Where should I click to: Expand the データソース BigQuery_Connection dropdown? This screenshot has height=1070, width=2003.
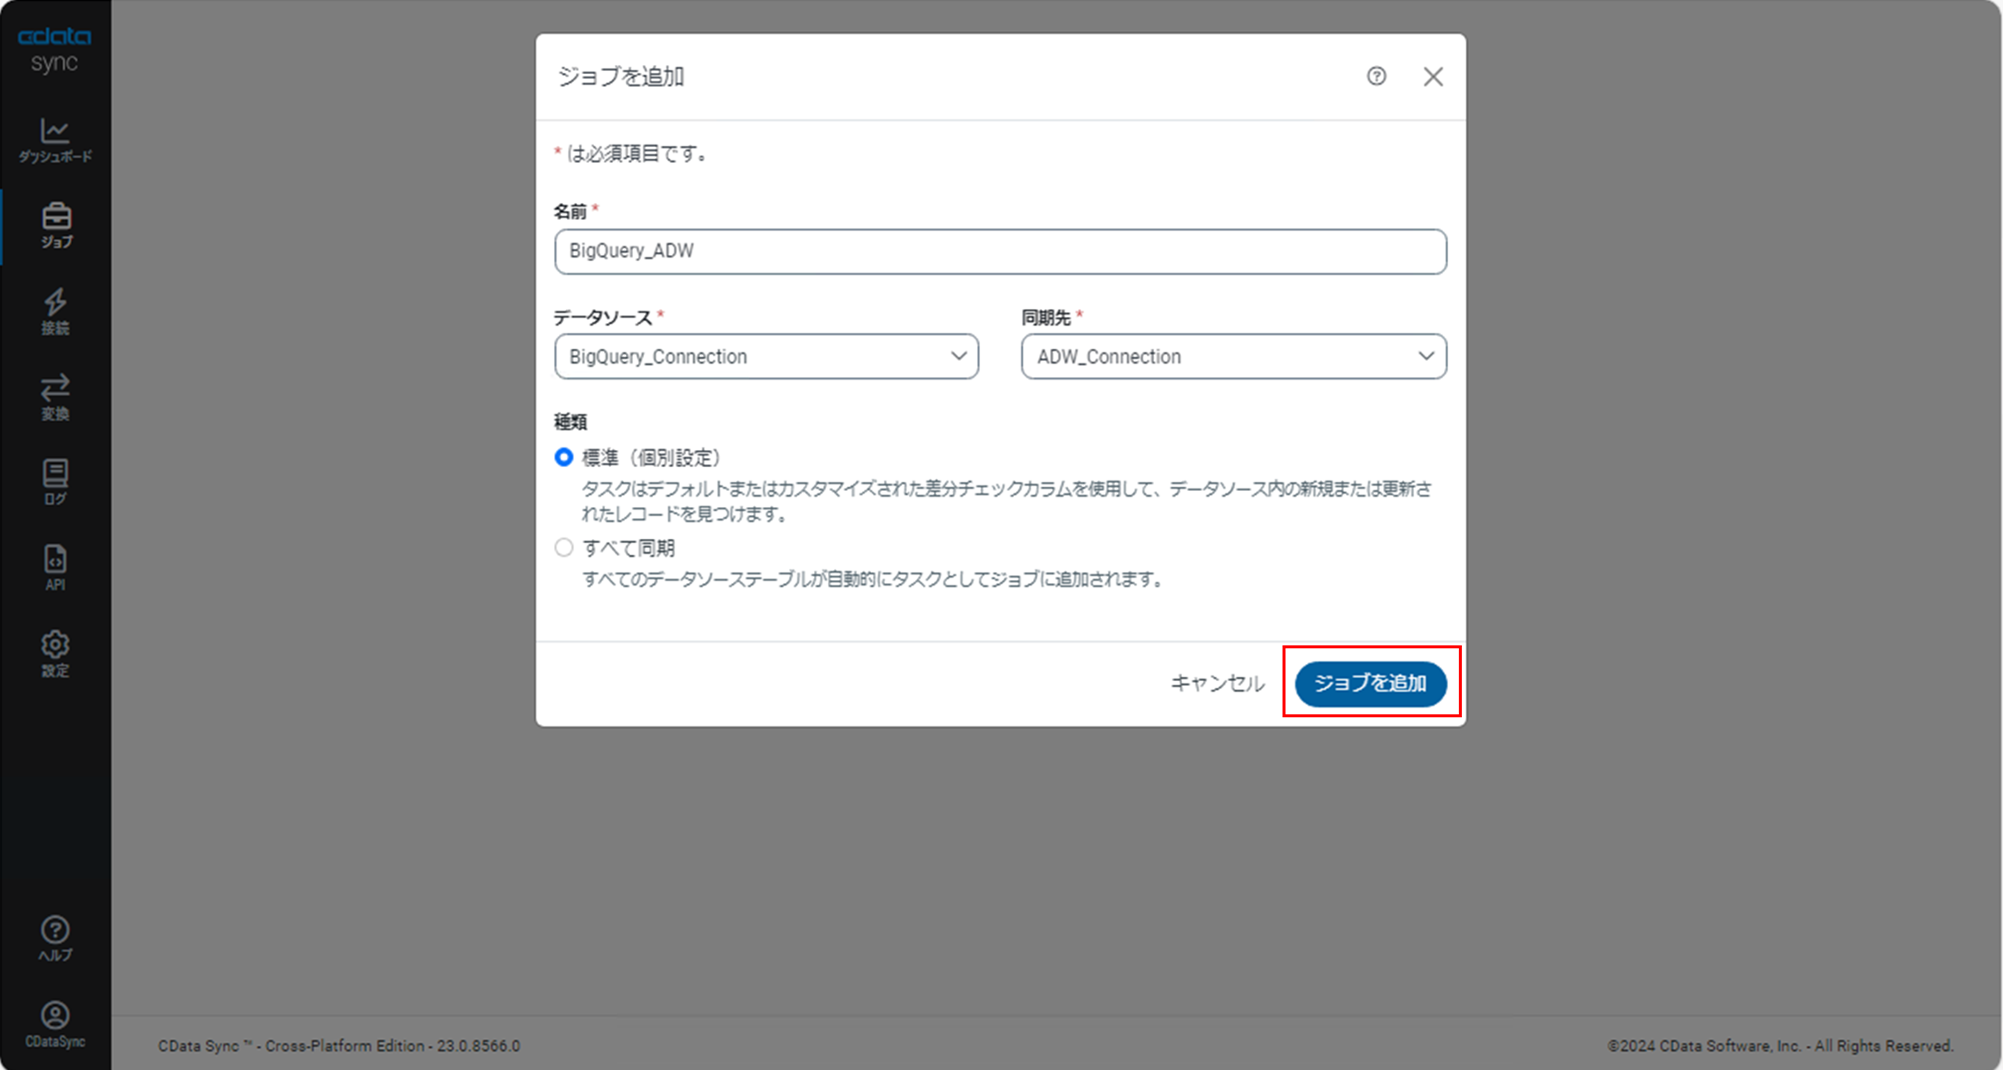[x=767, y=356]
